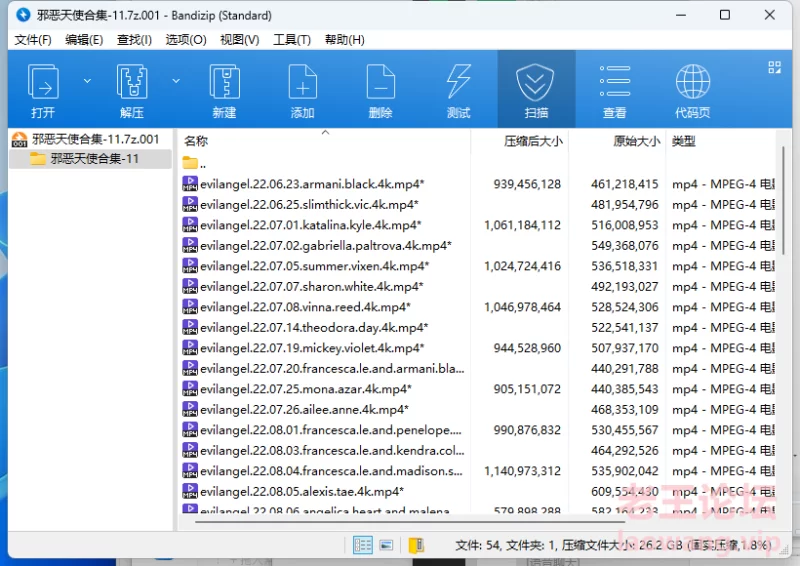800x566 pixels.
Task: Open the 文件(F) menu
Action: (33, 40)
